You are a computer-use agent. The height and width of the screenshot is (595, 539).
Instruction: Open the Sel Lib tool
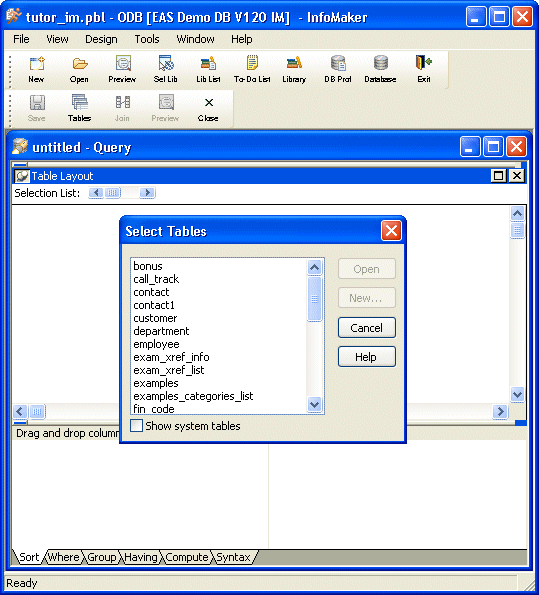(x=166, y=64)
